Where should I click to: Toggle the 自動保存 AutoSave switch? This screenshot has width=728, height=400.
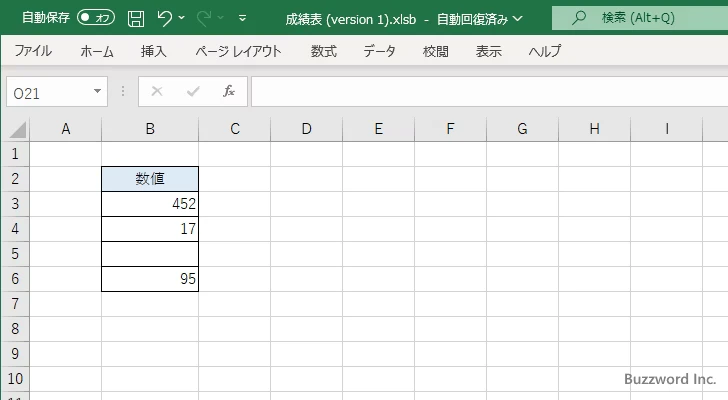pyautogui.click(x=96, y=18)
